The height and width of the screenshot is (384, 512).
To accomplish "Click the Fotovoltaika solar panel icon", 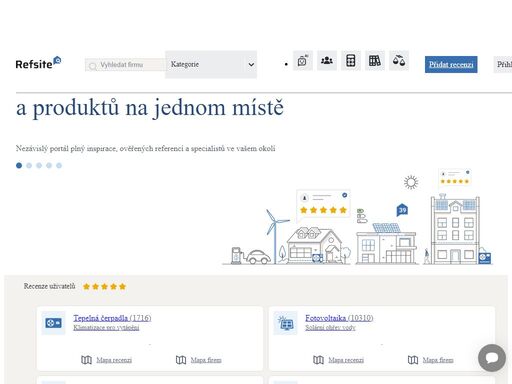I will 286,323.
